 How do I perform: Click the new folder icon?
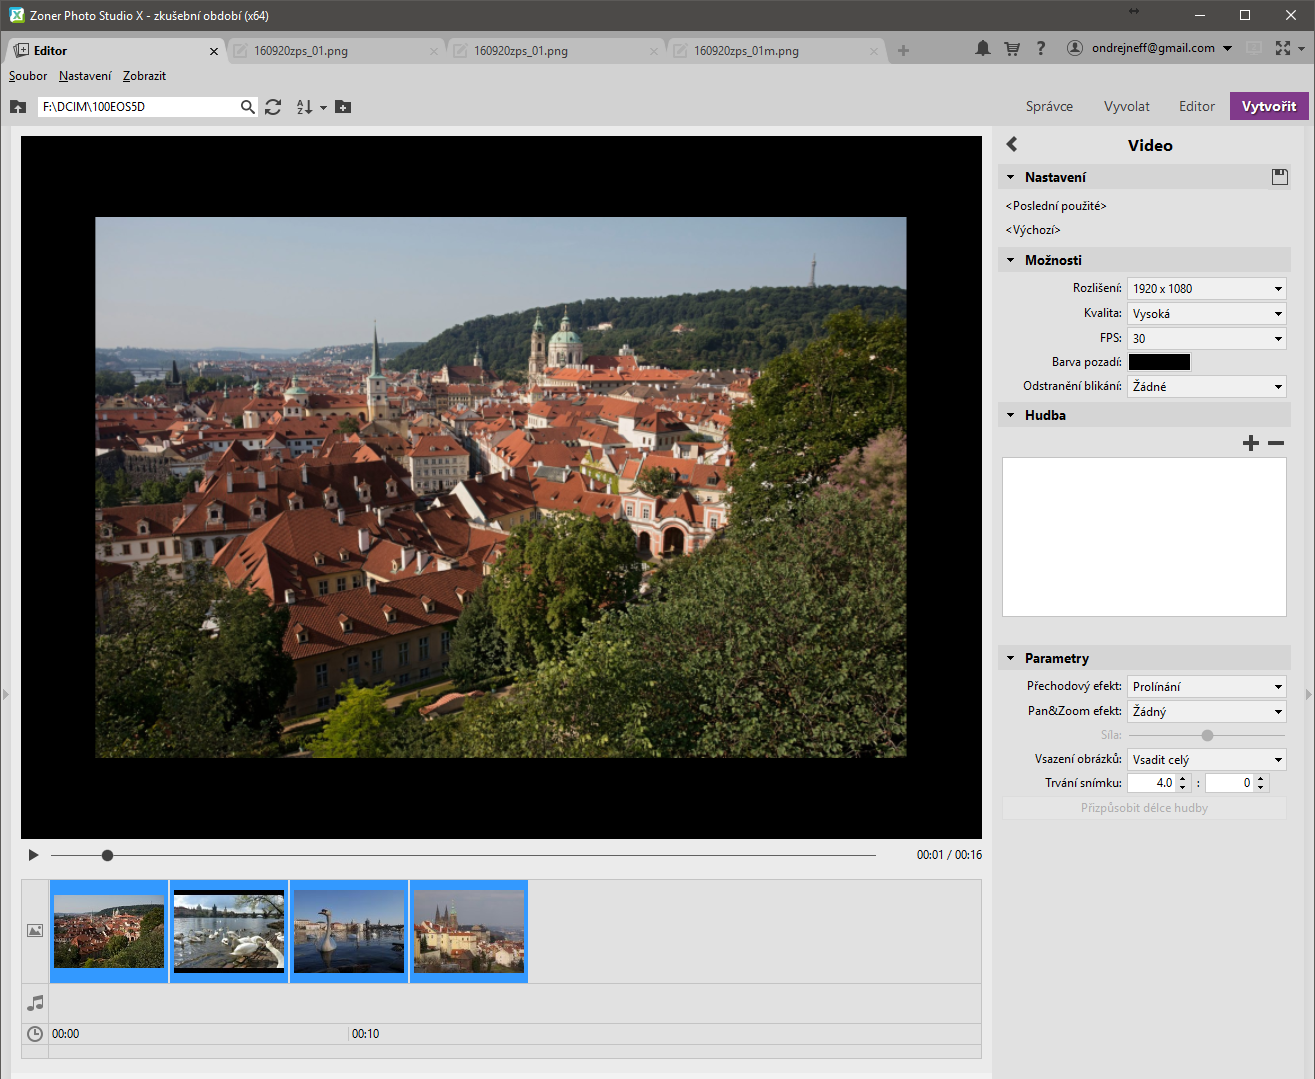point(343,107)
